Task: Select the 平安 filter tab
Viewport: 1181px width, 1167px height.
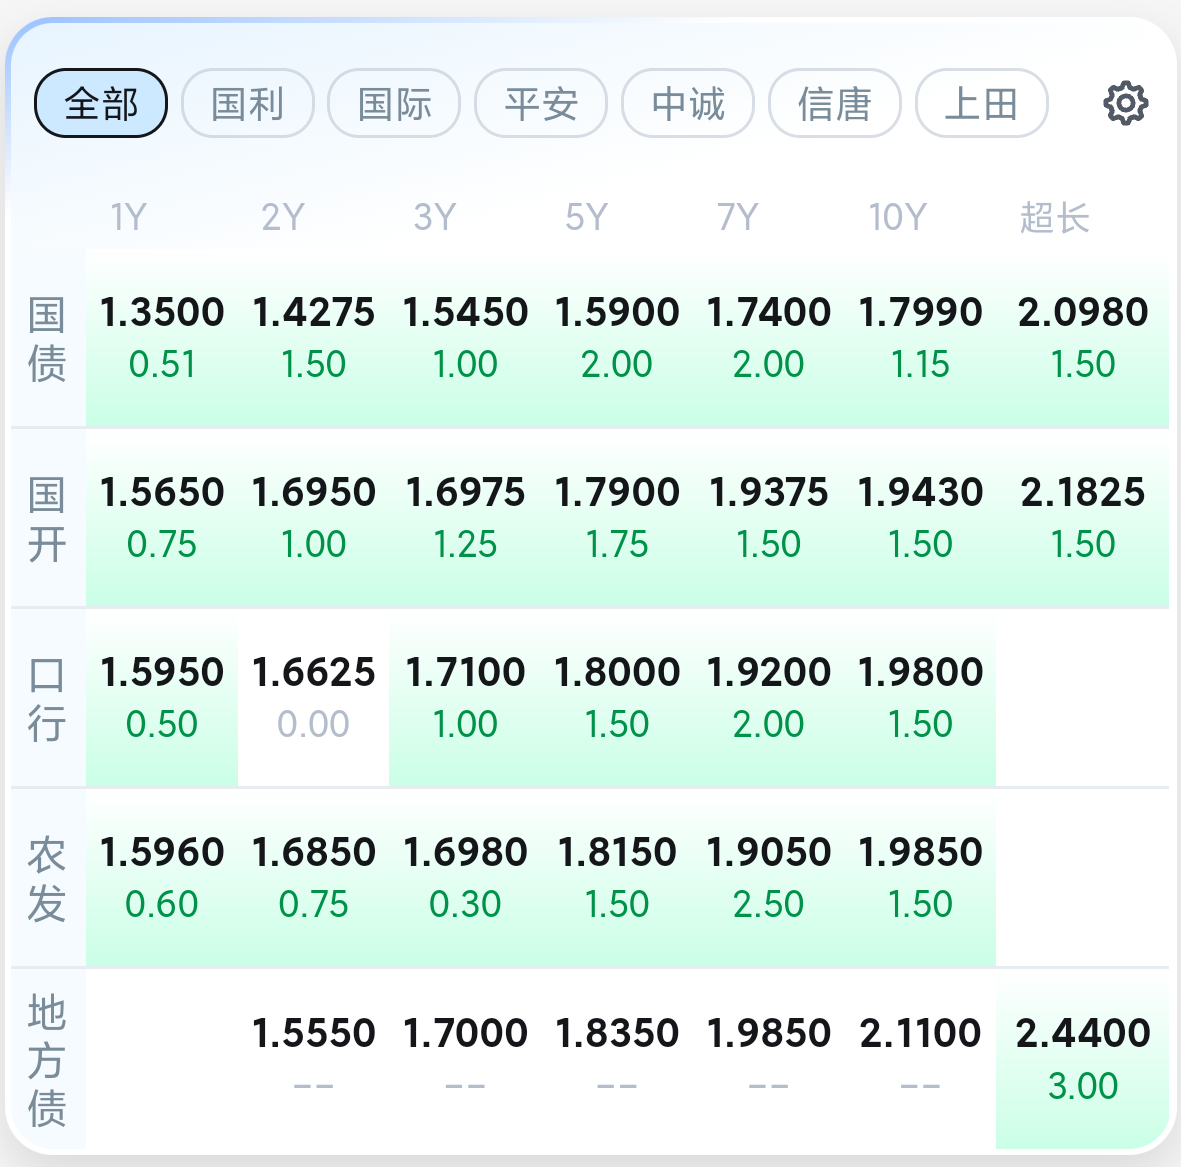Action: point(541,103)
